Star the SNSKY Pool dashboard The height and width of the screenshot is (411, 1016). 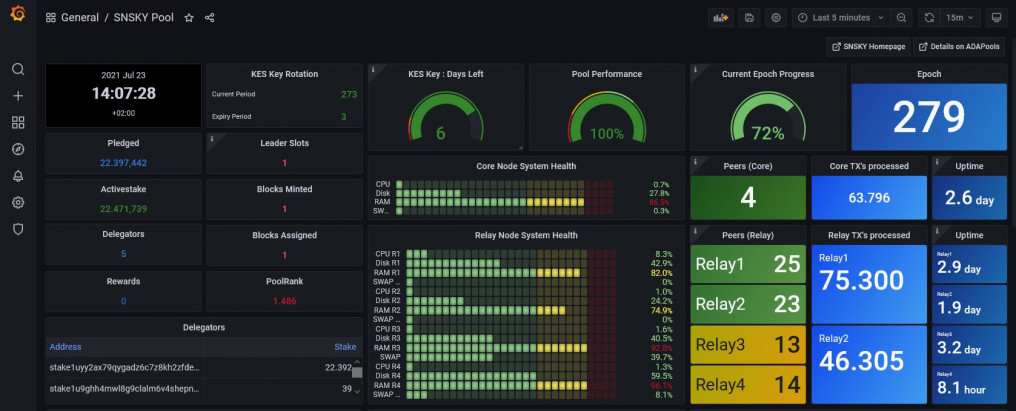[x=189, y=18]
